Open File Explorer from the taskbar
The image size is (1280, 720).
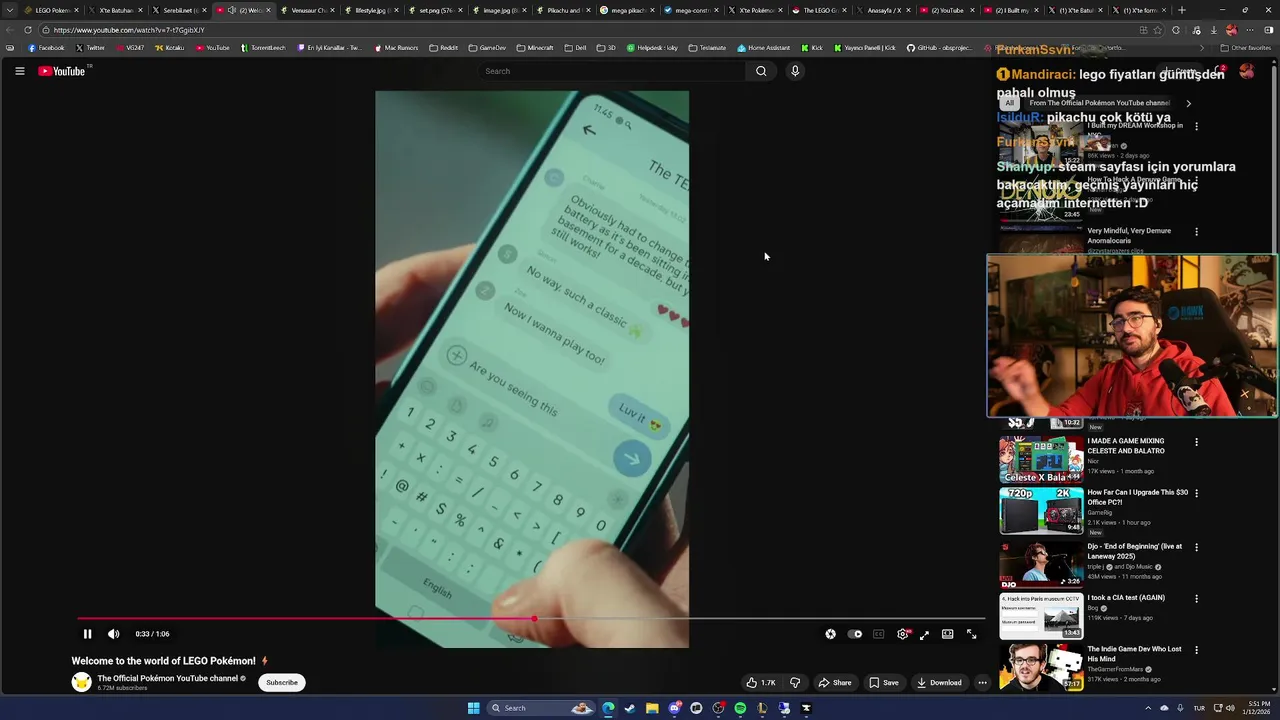[652, 708]
